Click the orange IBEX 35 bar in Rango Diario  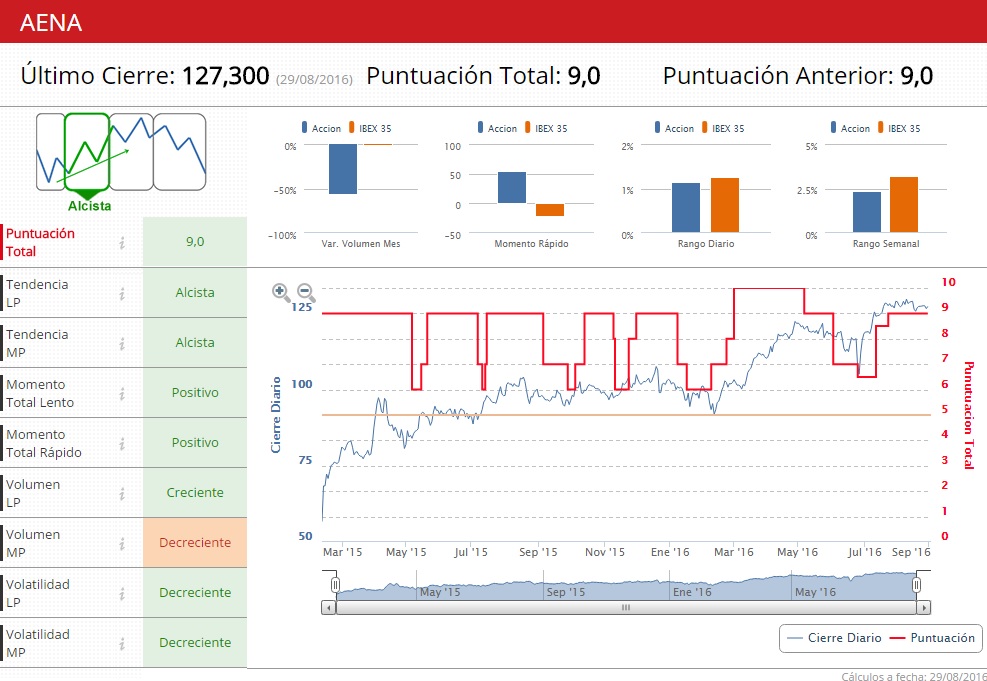point(725,205)
